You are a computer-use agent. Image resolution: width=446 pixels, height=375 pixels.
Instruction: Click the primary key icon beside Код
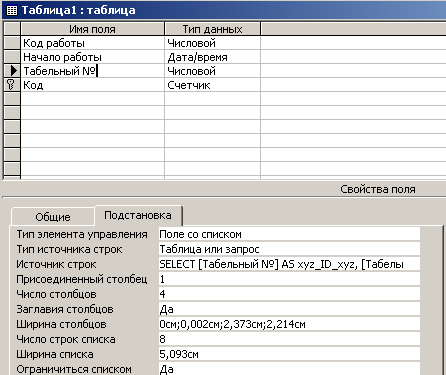click(11, 85)
